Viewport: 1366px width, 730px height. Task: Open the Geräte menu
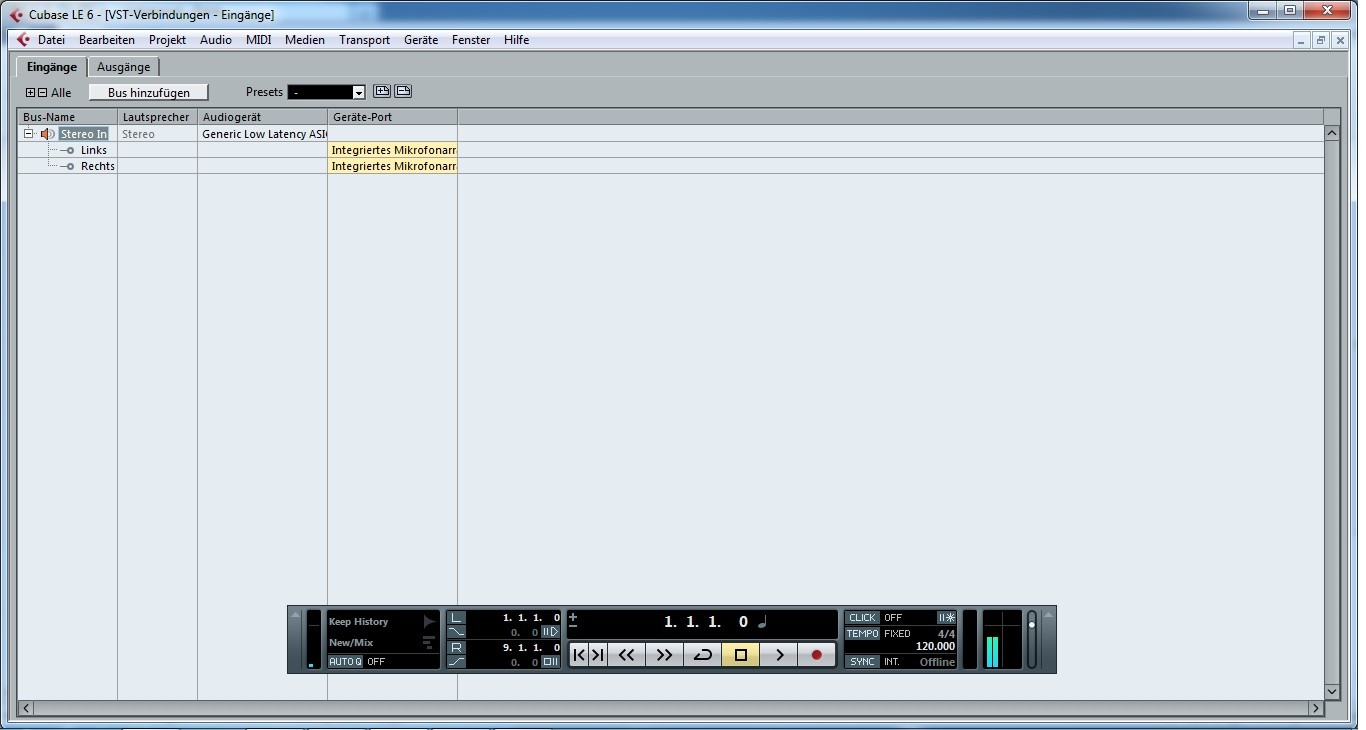(x=421, y=40)
